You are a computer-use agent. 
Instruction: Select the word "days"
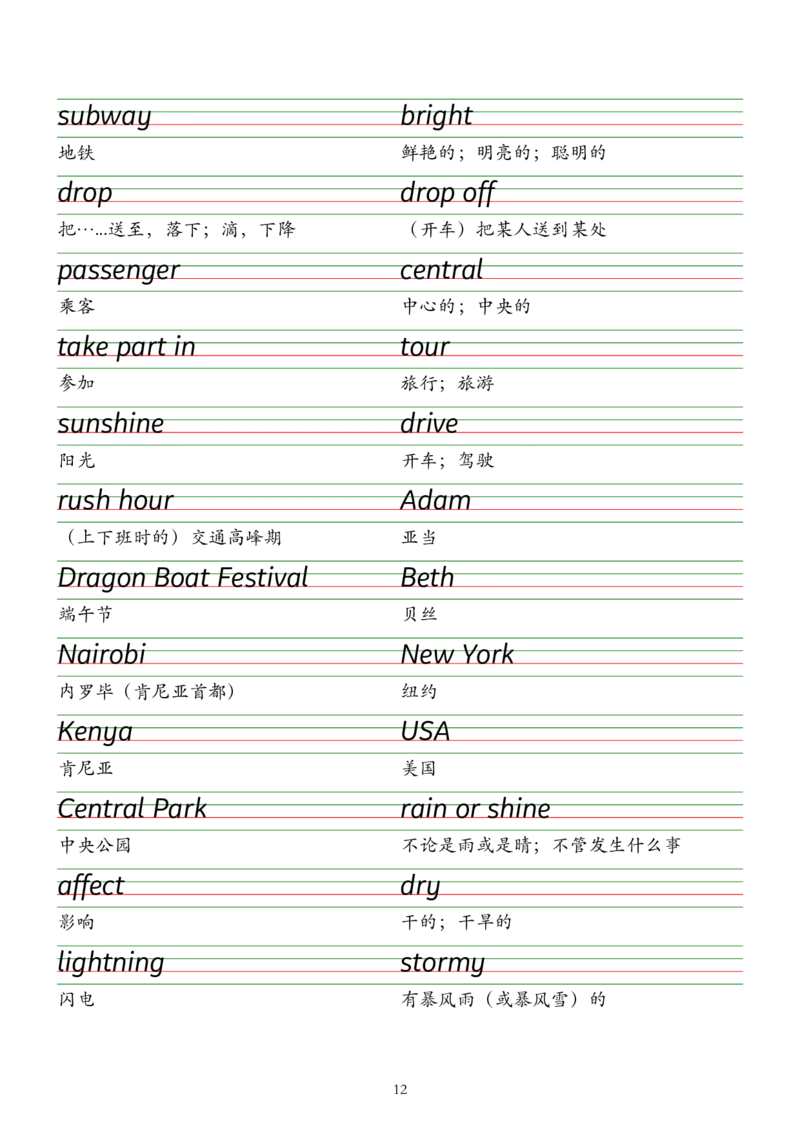click(84, 193)
